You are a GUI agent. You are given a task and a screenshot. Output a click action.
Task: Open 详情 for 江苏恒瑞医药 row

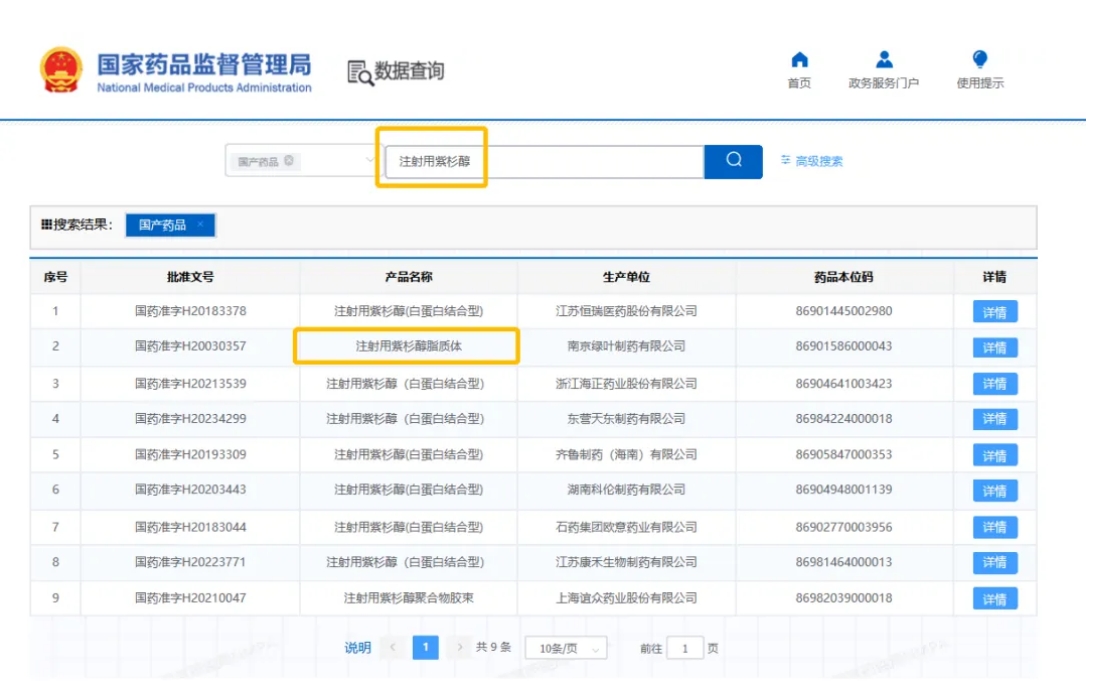[x=994, y=312]
